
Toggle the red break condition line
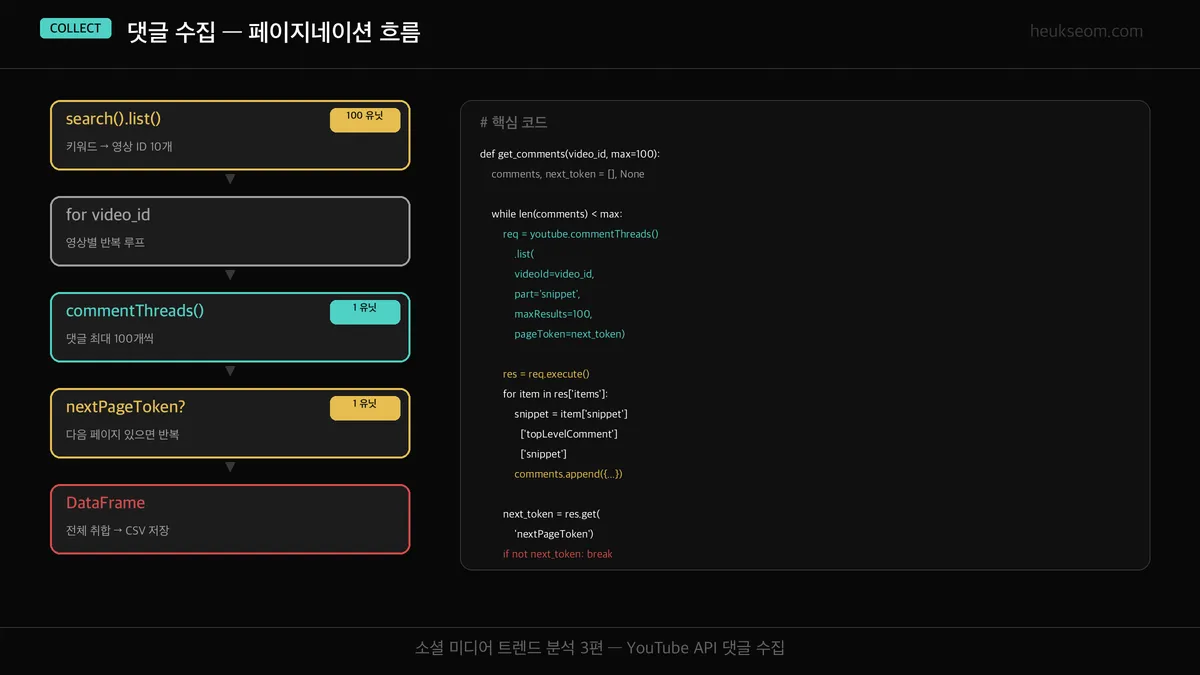click(x=556, y=553)
